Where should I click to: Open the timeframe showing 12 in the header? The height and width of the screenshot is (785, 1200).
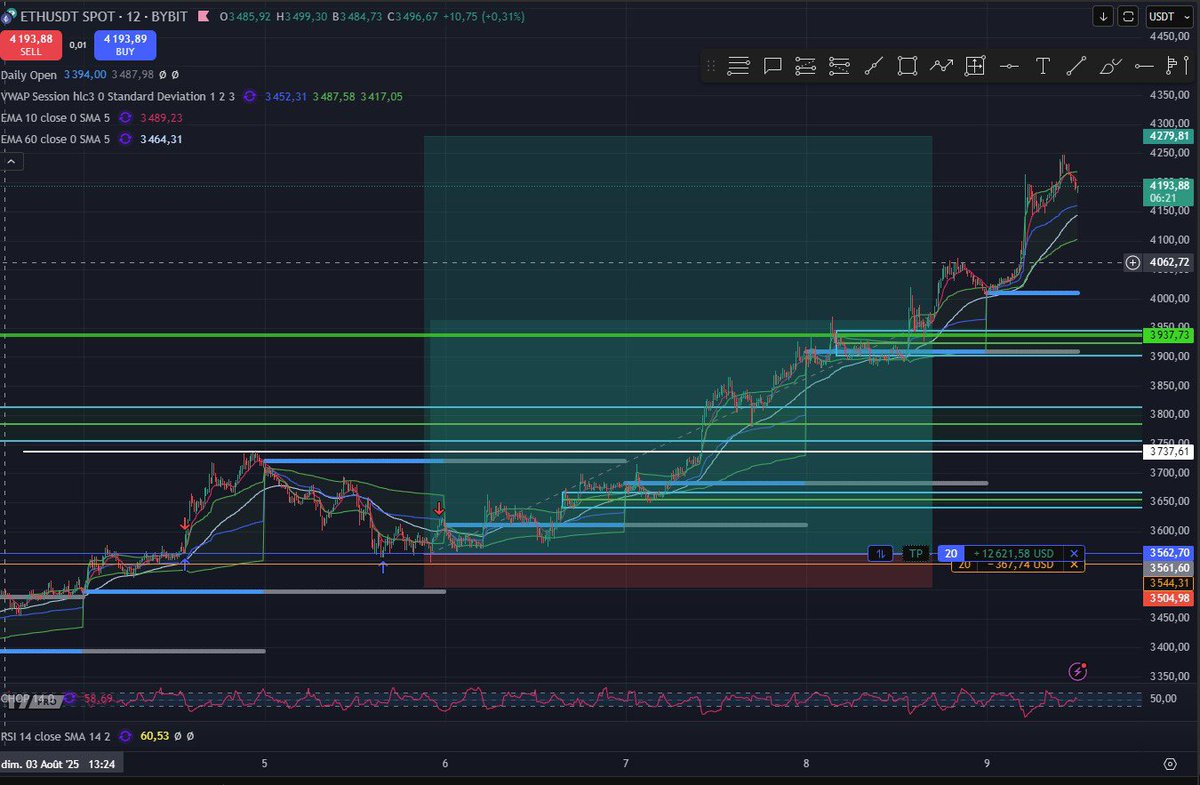[x=132, y=16]
